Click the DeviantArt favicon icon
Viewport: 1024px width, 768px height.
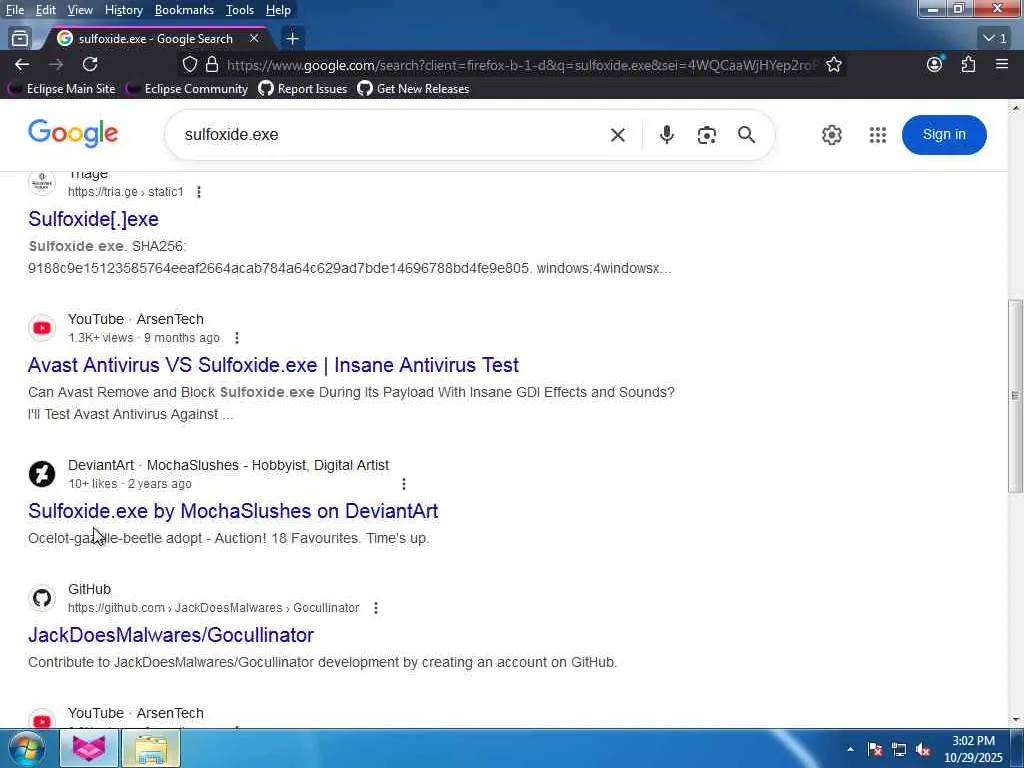click(x=42, y=474)
